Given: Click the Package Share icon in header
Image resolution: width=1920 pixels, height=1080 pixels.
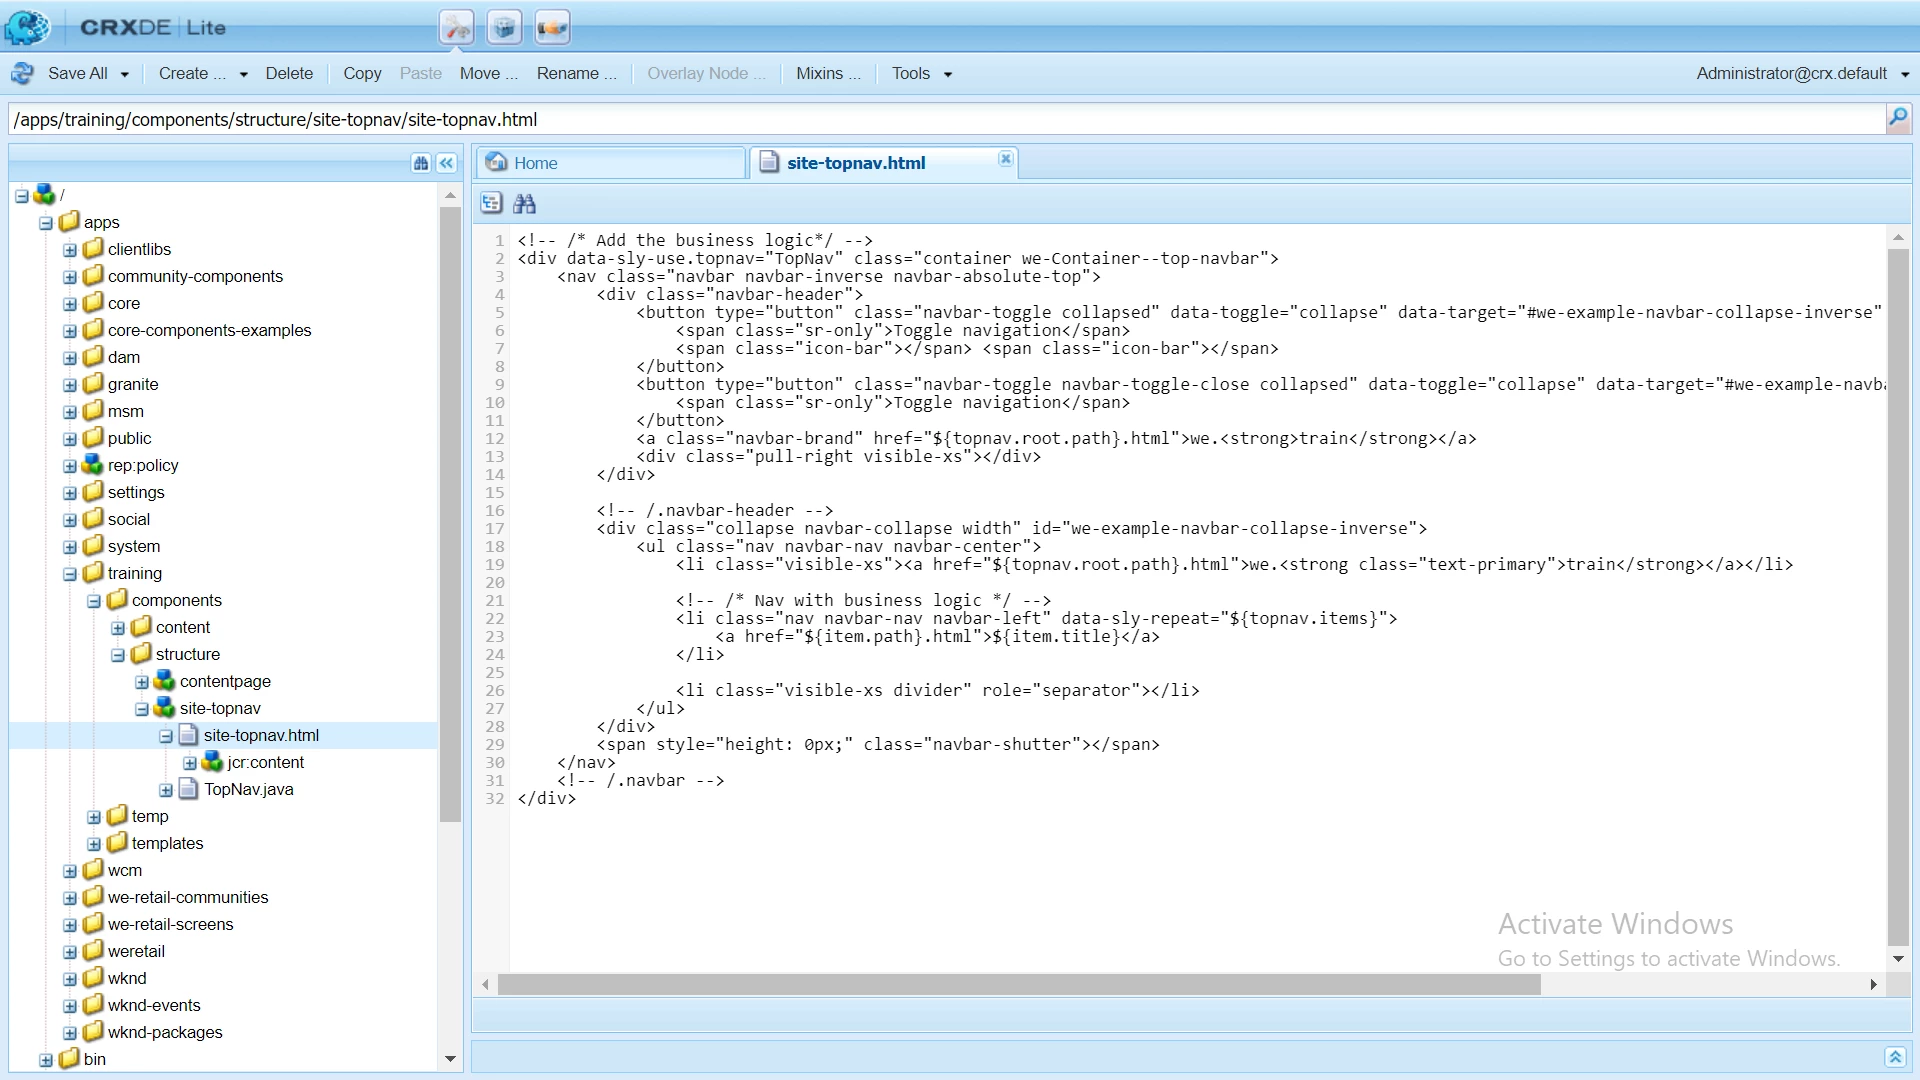Looking at the screenshot, I should 552,28.
